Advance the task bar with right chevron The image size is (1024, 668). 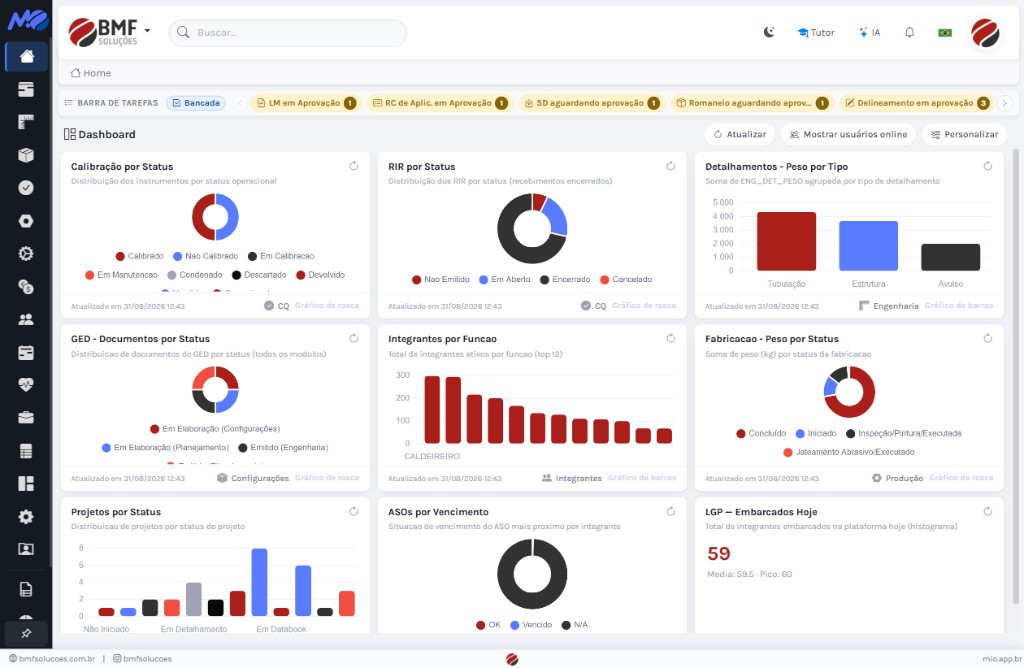[x=1005, y=103]
